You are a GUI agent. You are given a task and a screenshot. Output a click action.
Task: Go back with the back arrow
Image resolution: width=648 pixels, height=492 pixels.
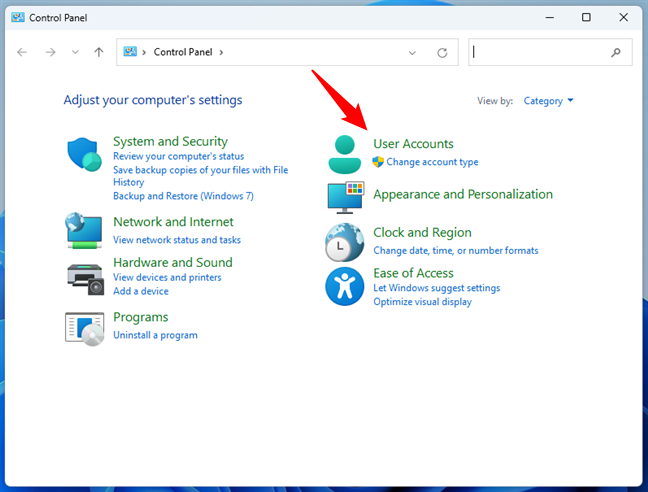tap(22, 52)
